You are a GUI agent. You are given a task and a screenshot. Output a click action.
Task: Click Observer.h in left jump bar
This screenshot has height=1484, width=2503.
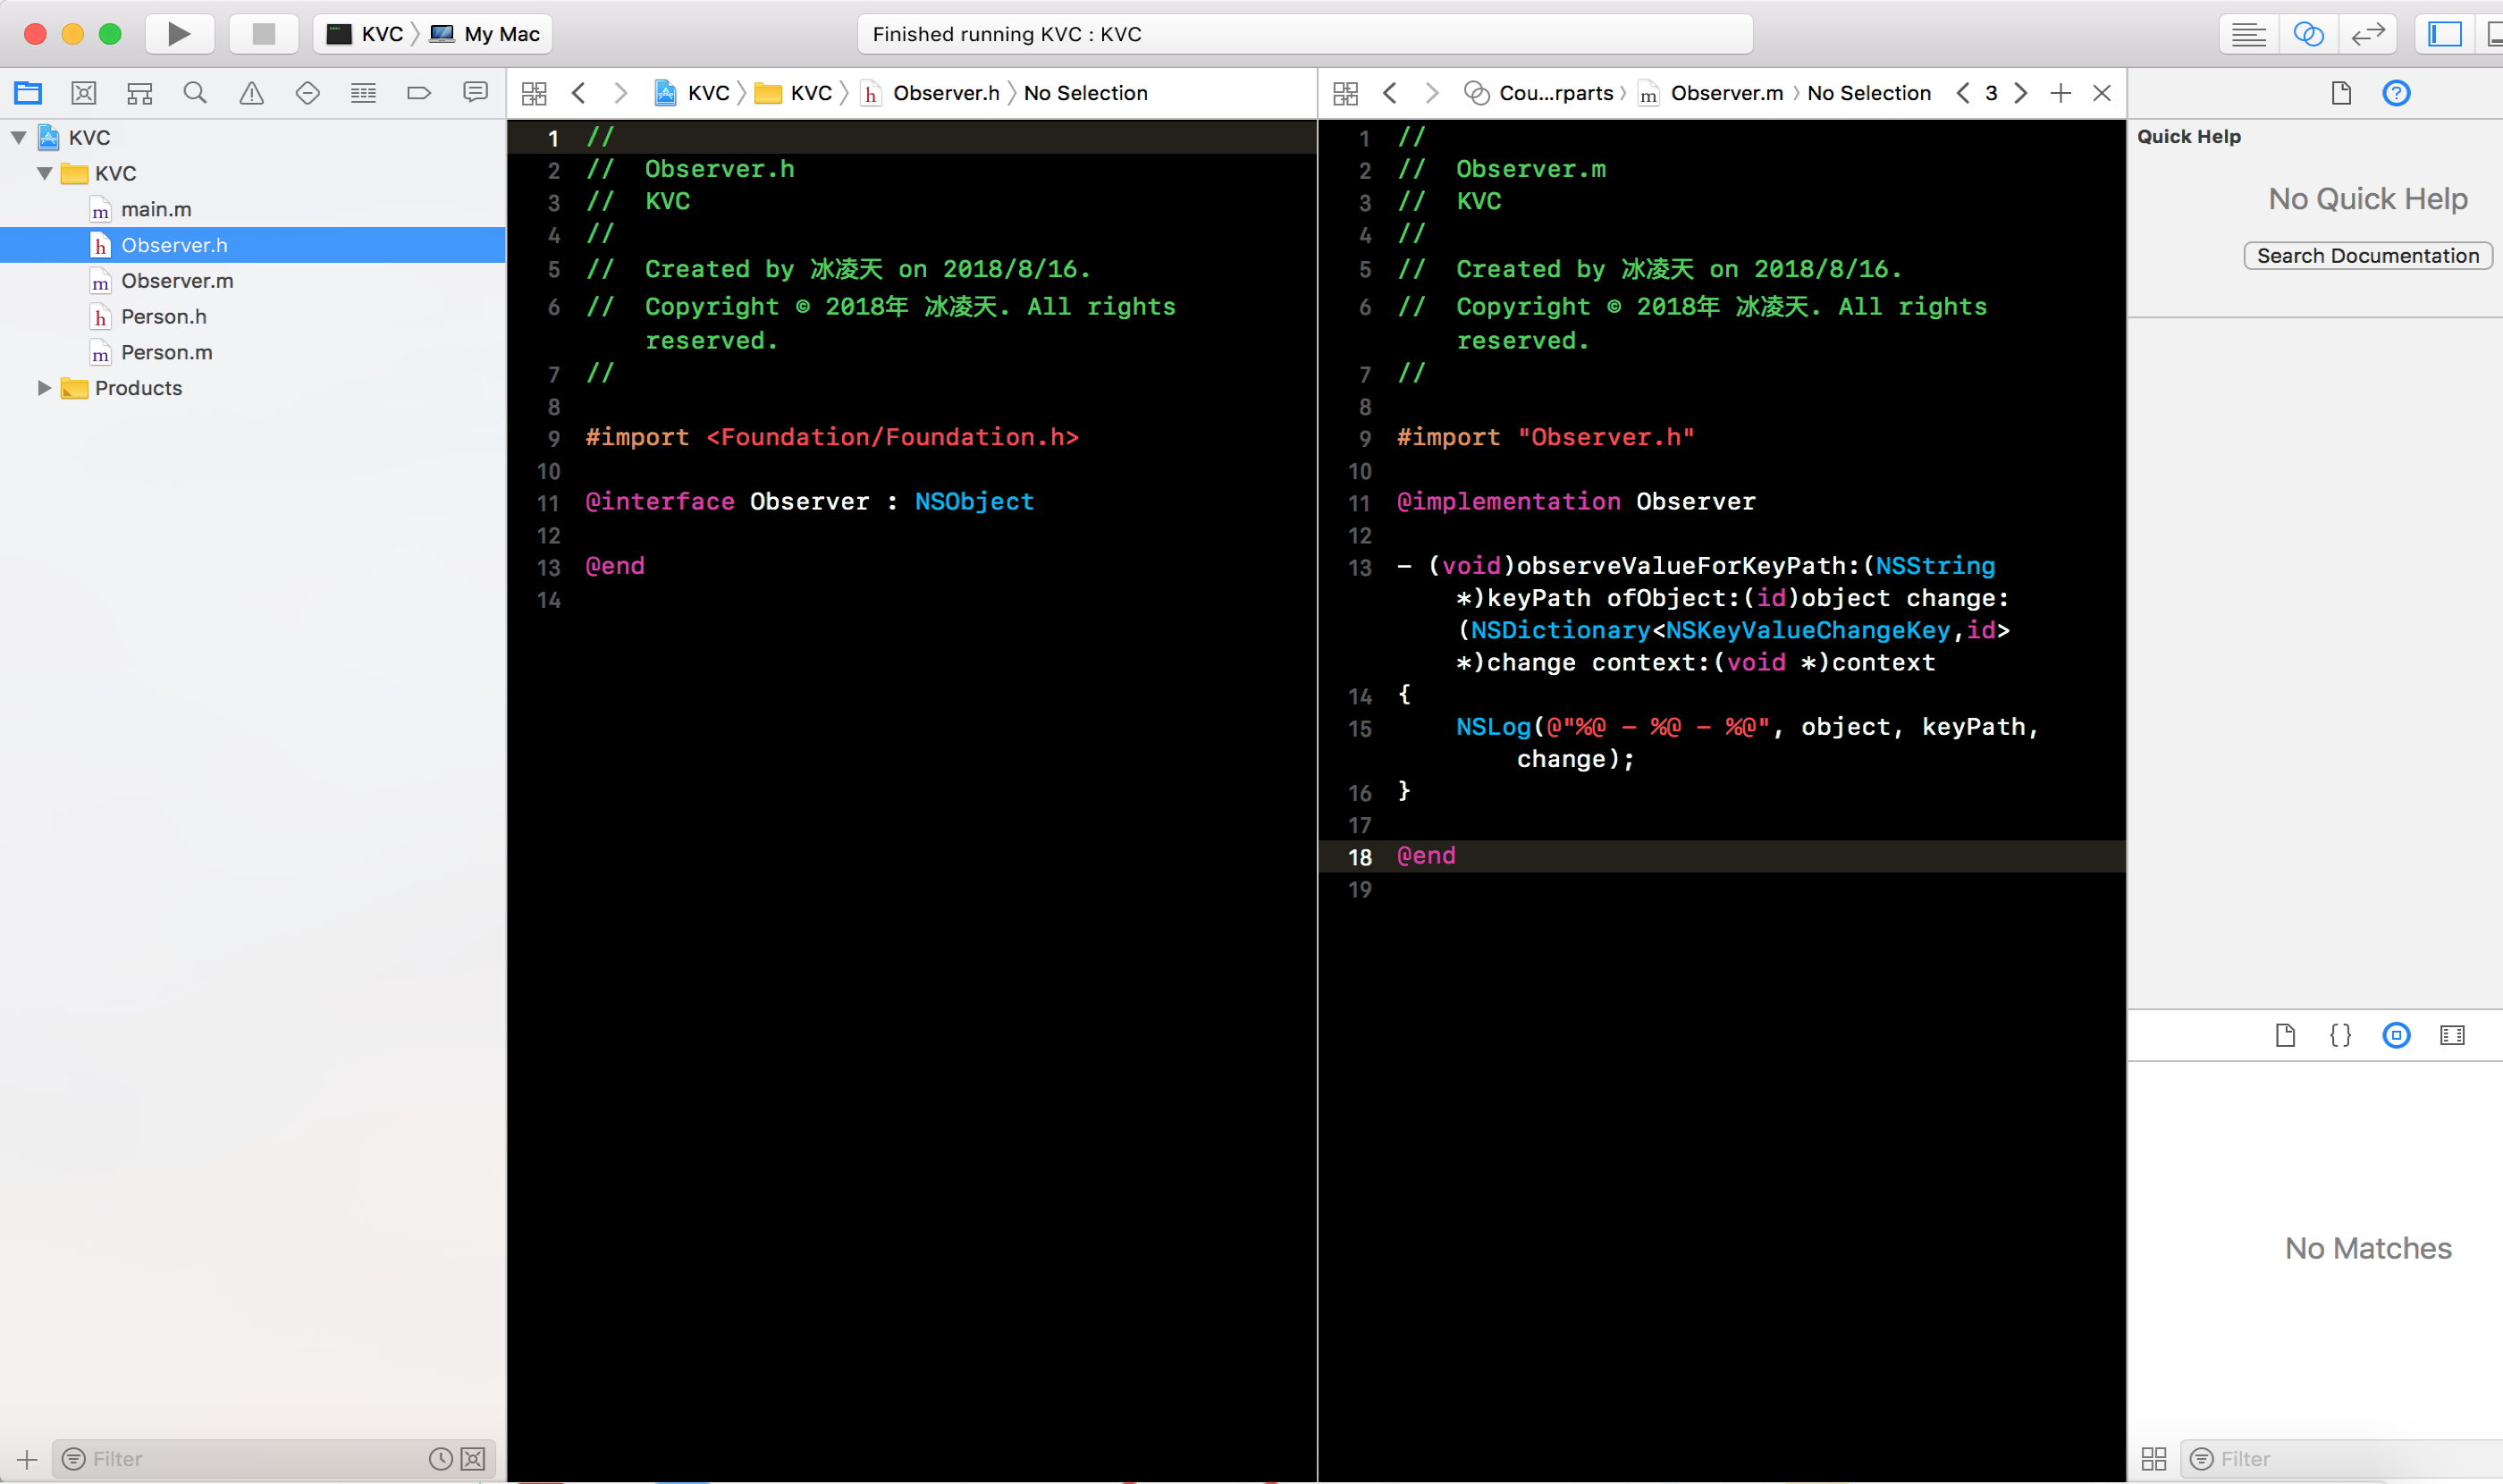945,93
